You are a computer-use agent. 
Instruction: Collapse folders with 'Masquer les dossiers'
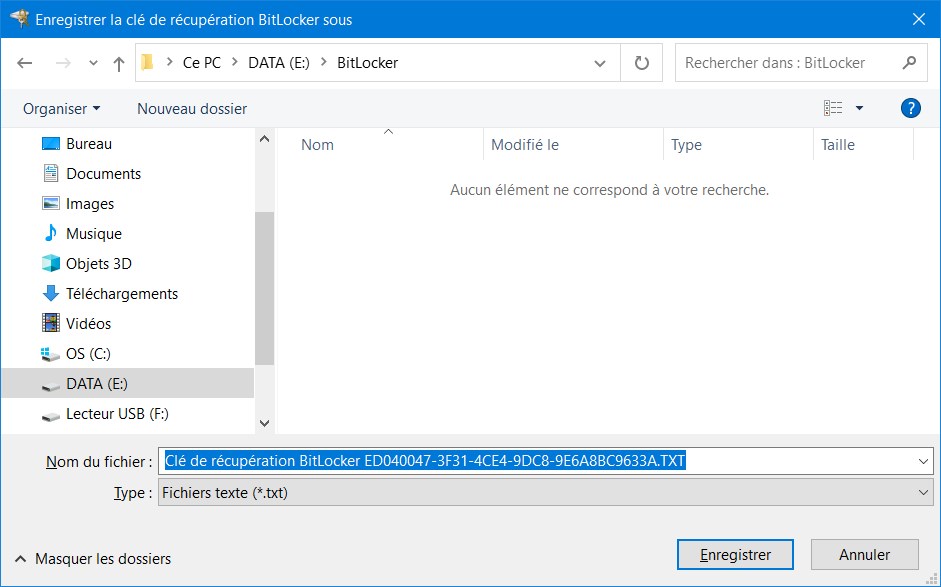(x=93, y=559)
